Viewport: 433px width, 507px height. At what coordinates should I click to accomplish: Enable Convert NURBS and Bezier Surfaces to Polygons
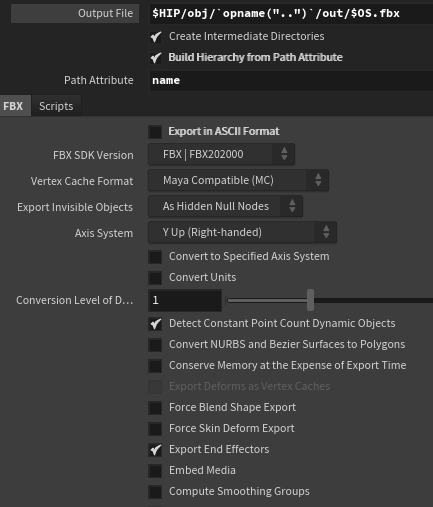pyautogui.click(x=155, y=345)
